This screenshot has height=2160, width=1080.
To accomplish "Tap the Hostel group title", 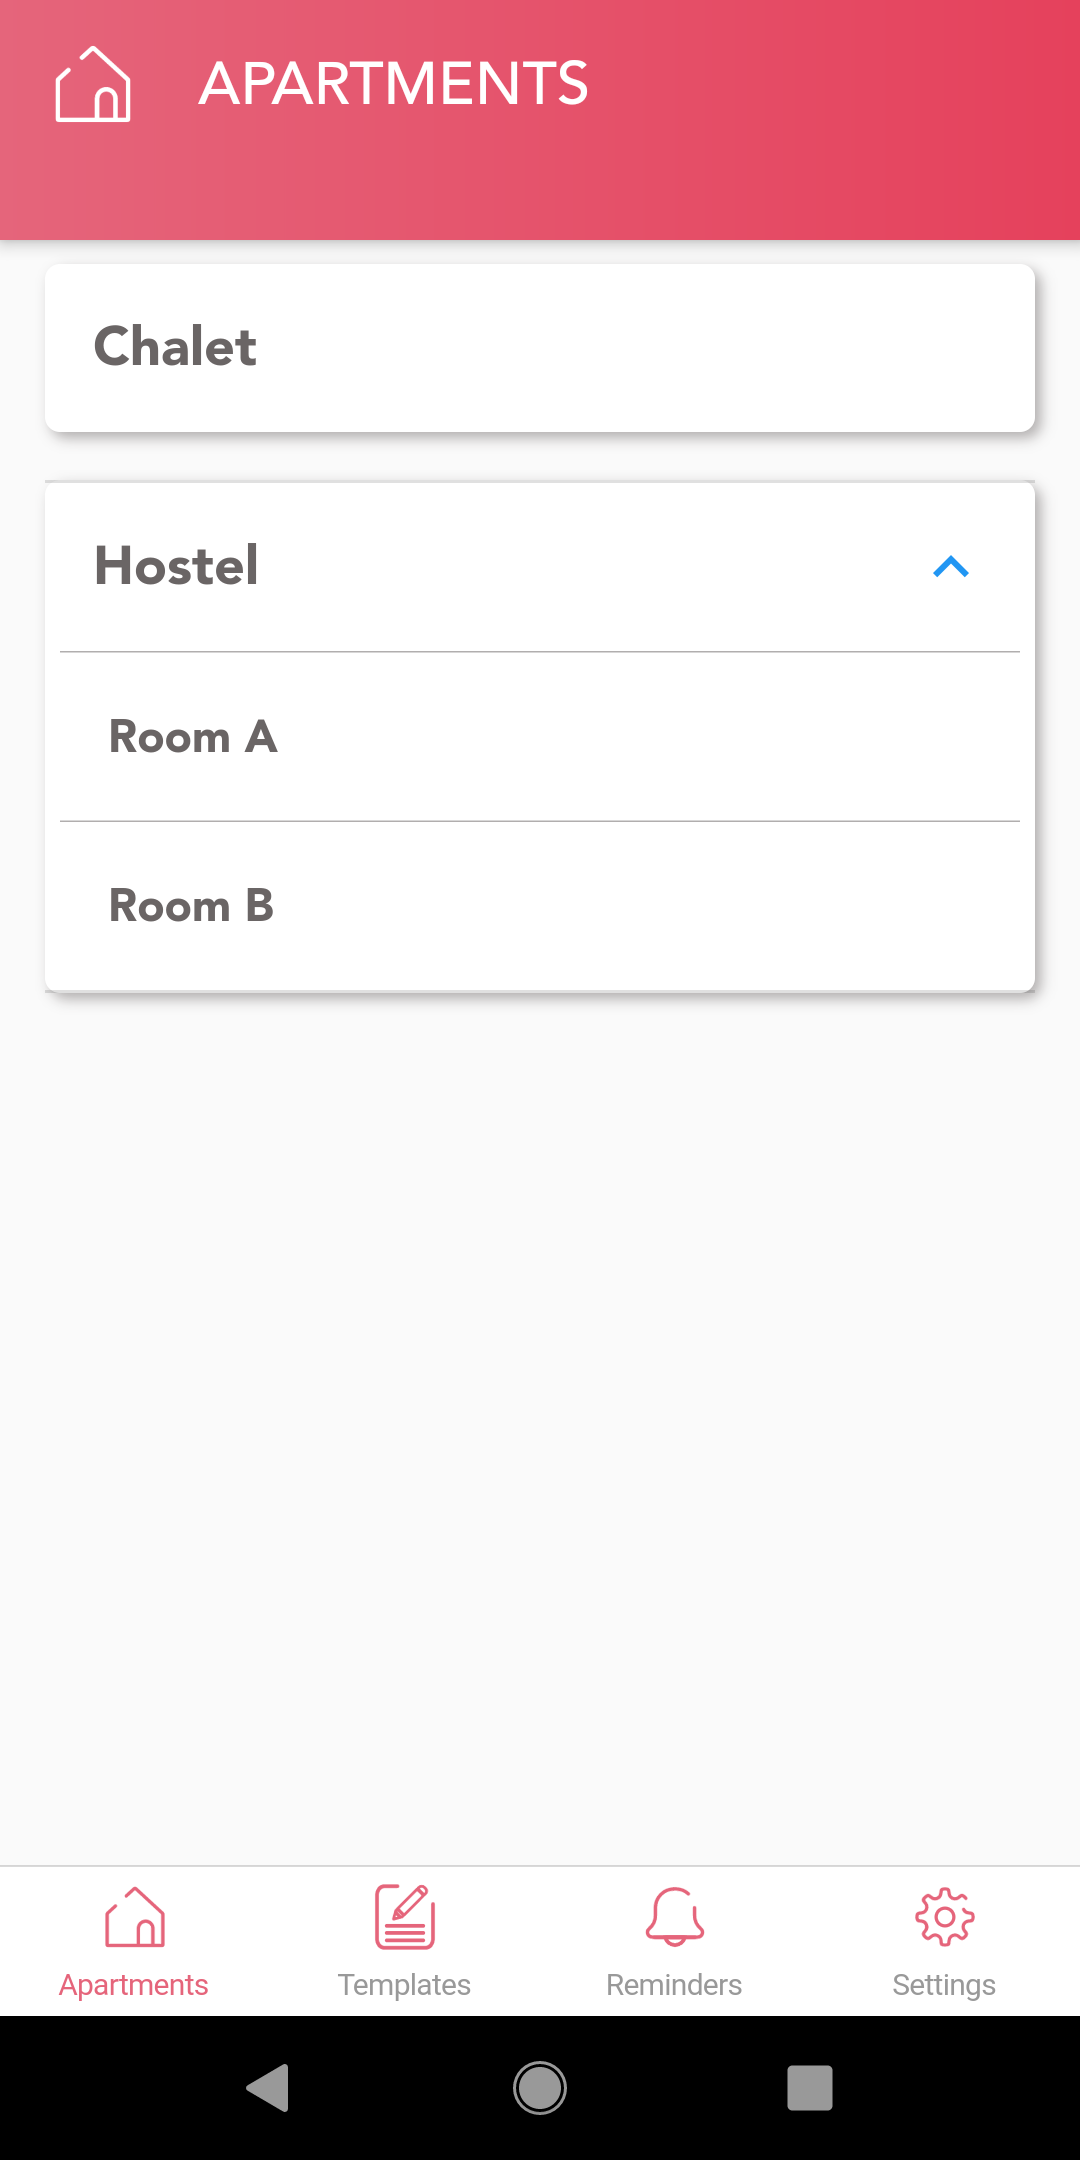I will tap(177, 566).
